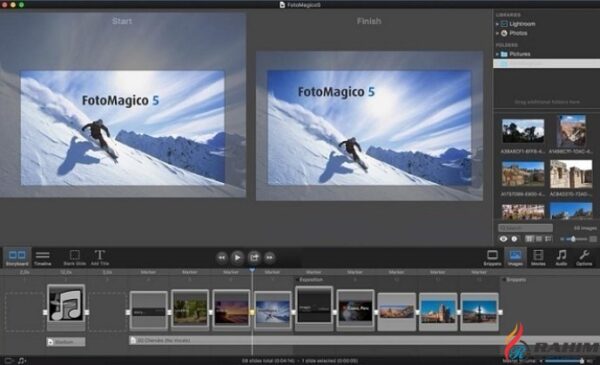Screen dimensions: 600x365
Task: Click the playhead marker on the ruler
Action: coord(252,270)
